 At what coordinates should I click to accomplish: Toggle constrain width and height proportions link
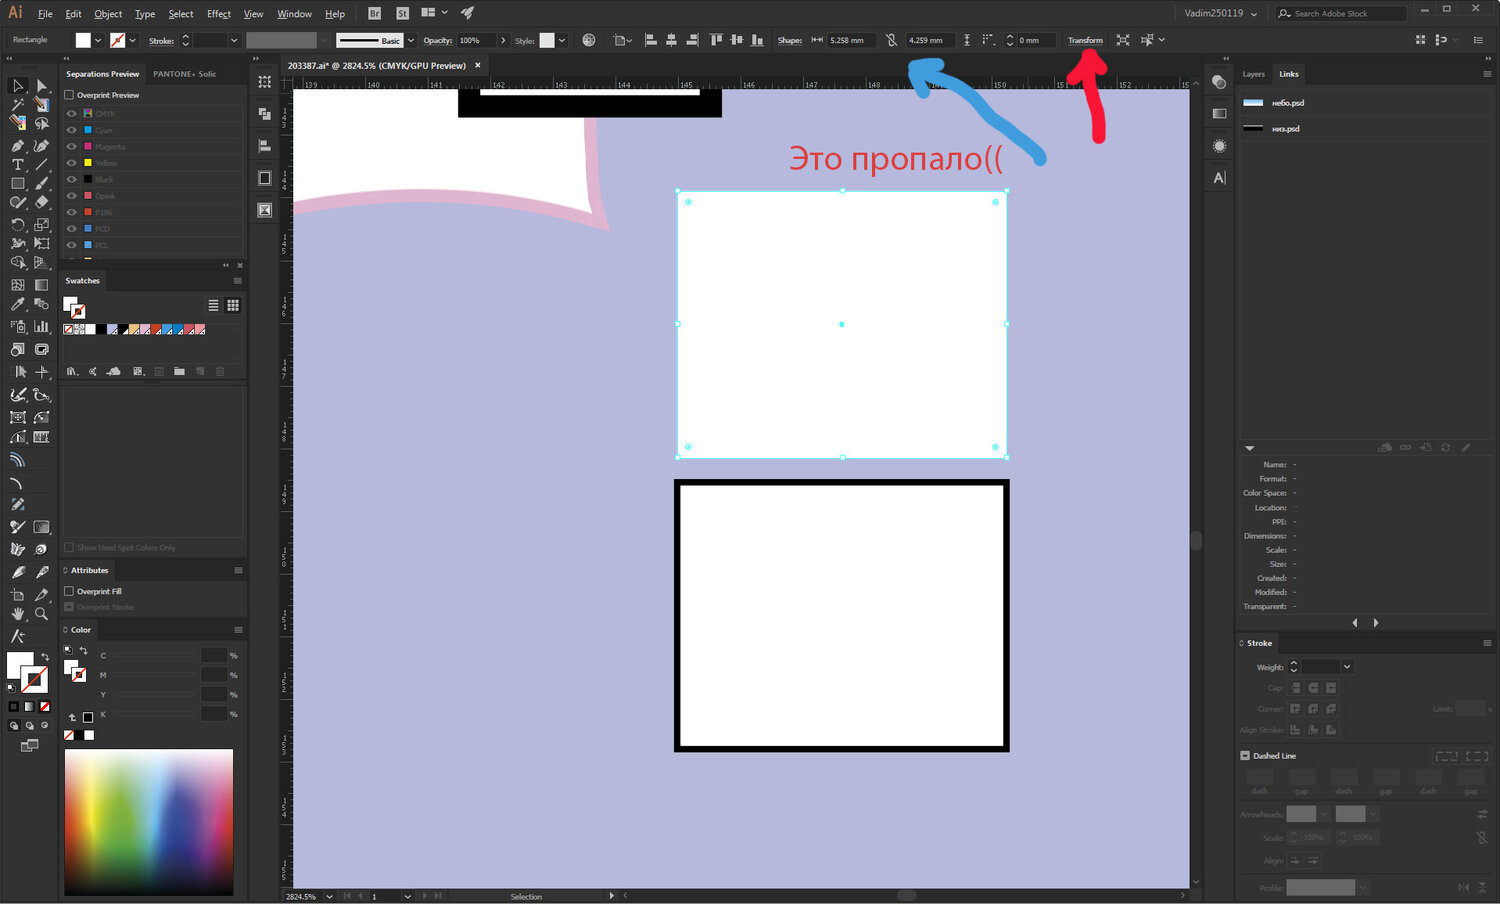891,40
